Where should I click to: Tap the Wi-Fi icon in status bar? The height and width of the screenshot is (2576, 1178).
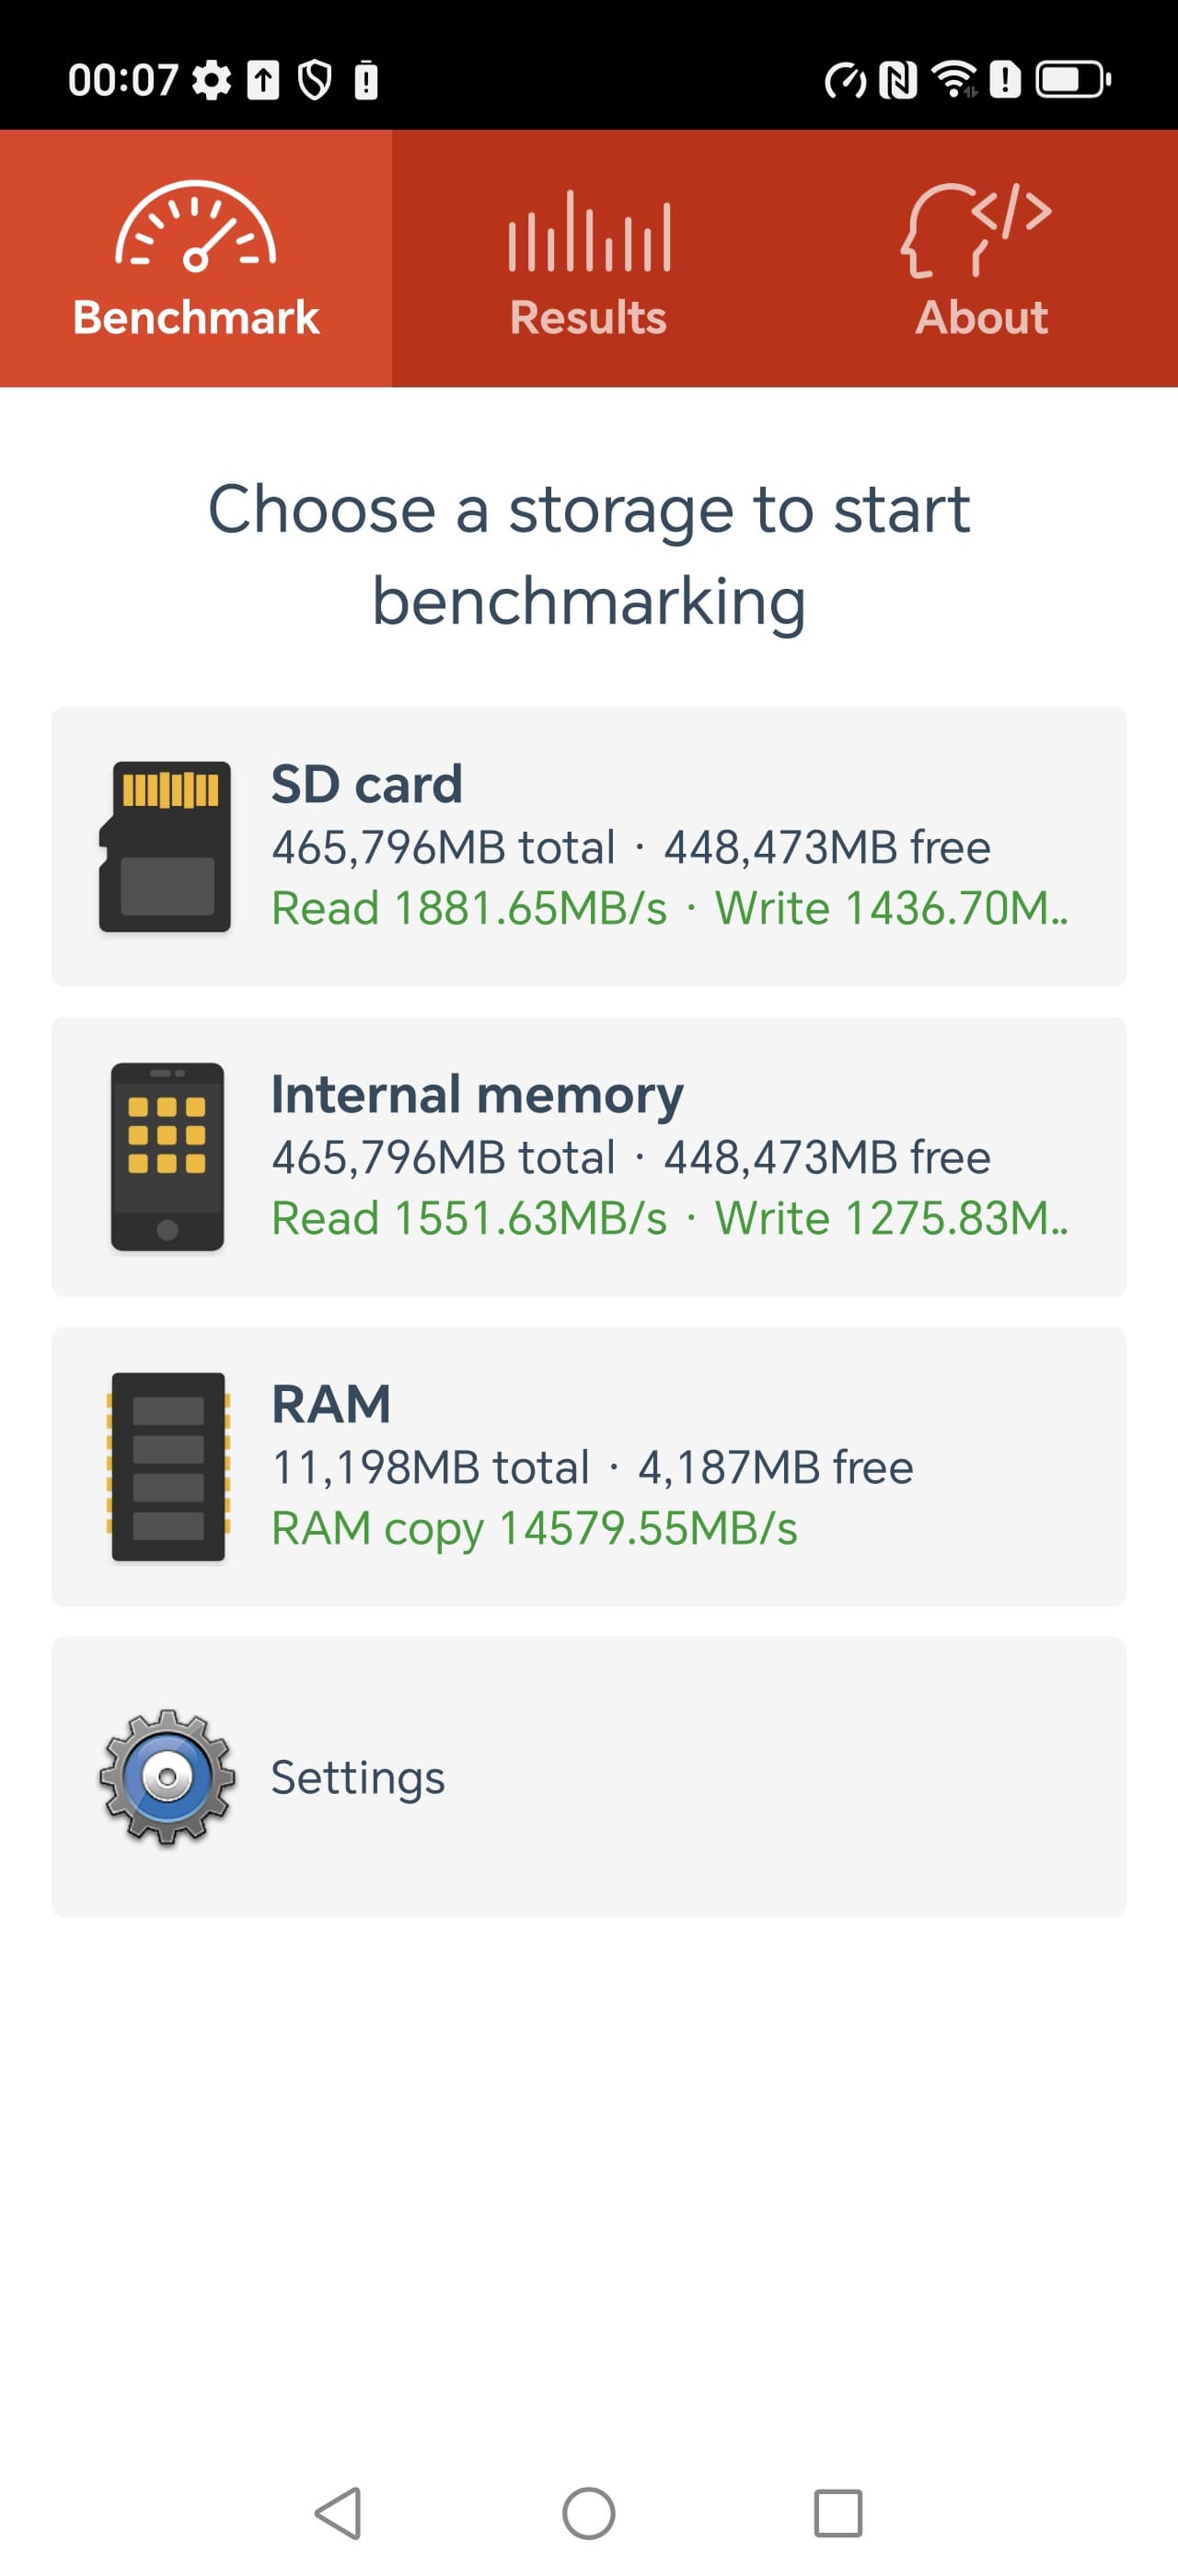954,79
